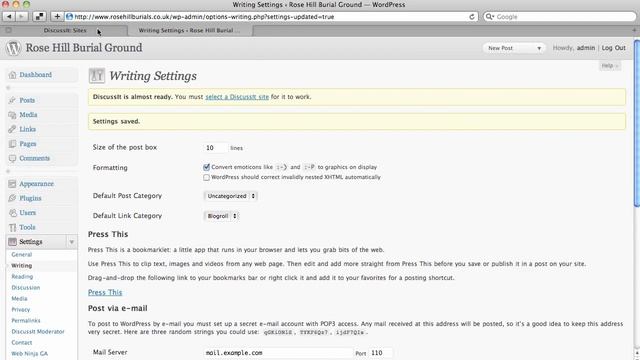
Task: Click the Appearance sidebar icon
Action: click(12, 184)
